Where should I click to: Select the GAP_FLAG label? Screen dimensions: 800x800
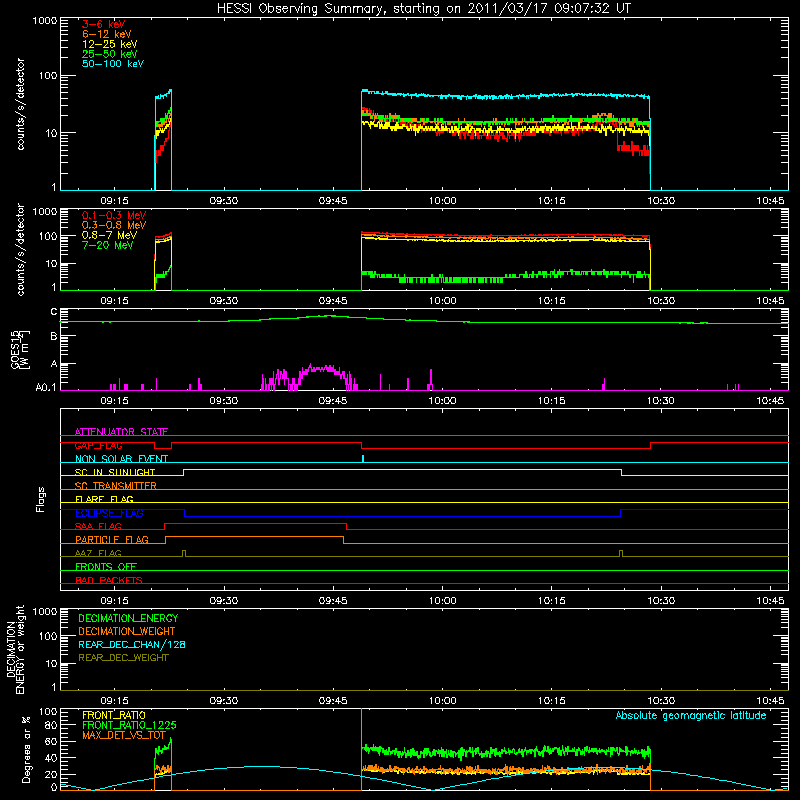pos(98,445)
